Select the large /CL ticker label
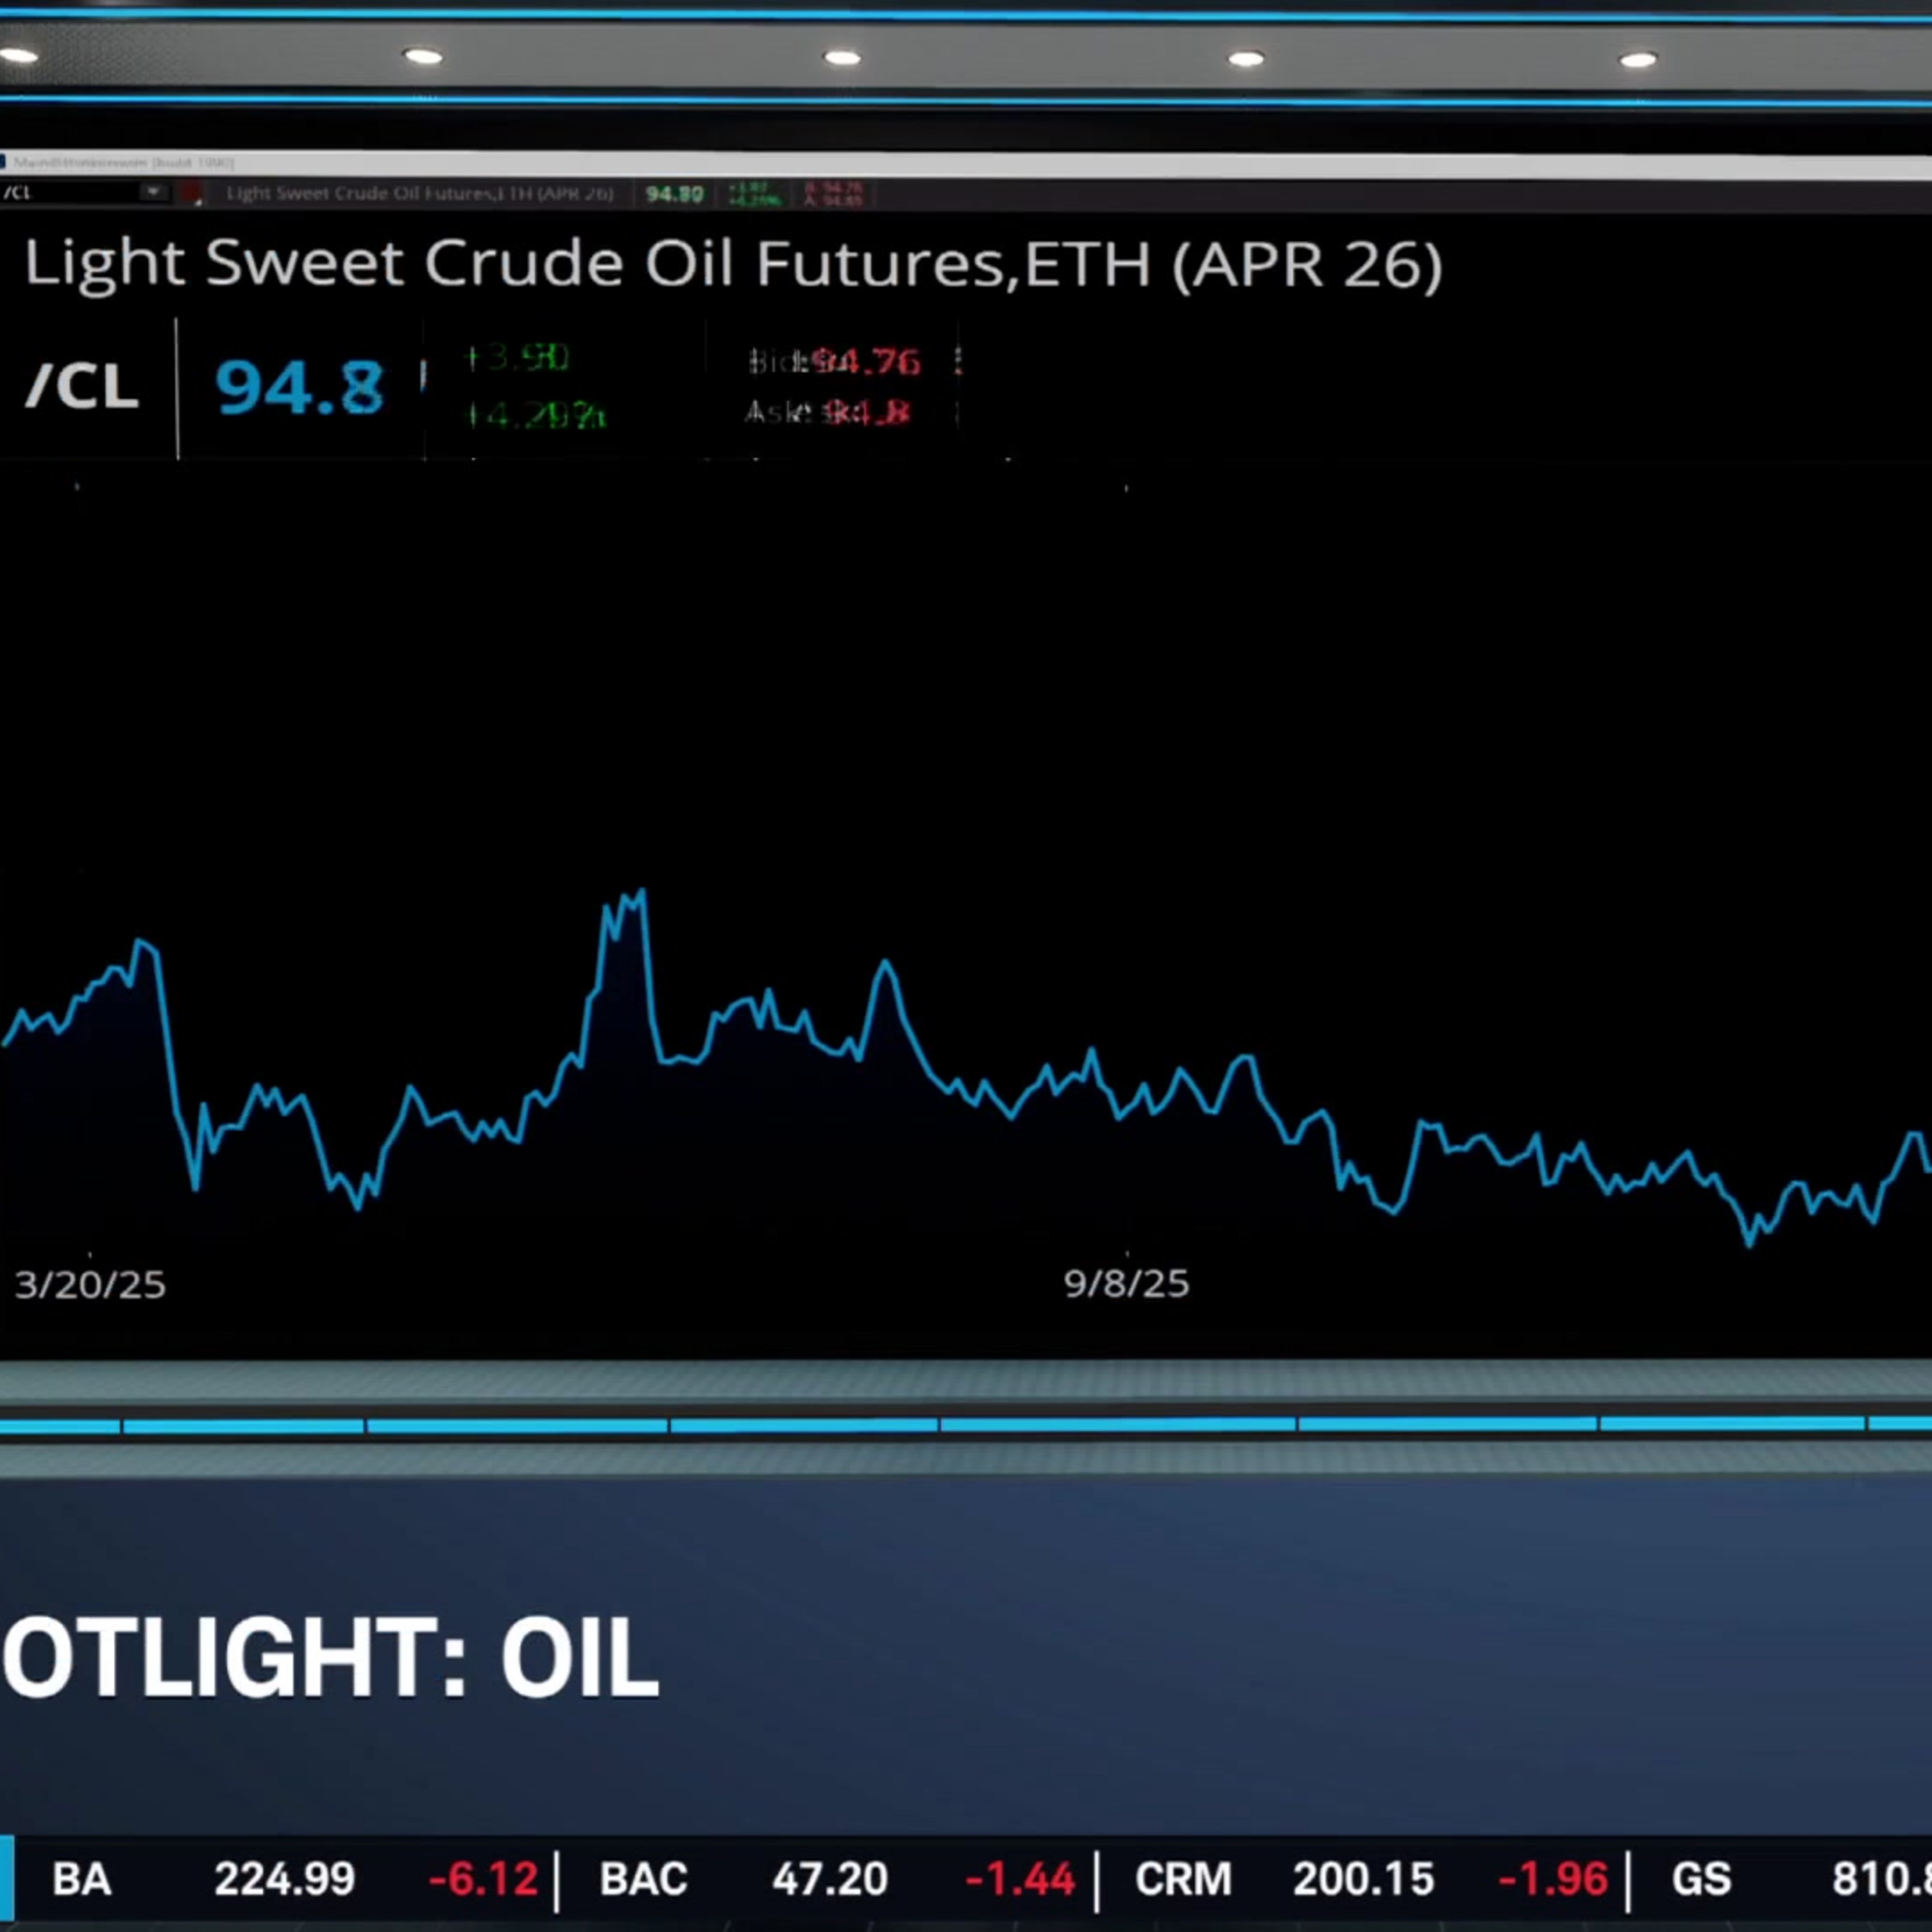 [x=82, y=387]
